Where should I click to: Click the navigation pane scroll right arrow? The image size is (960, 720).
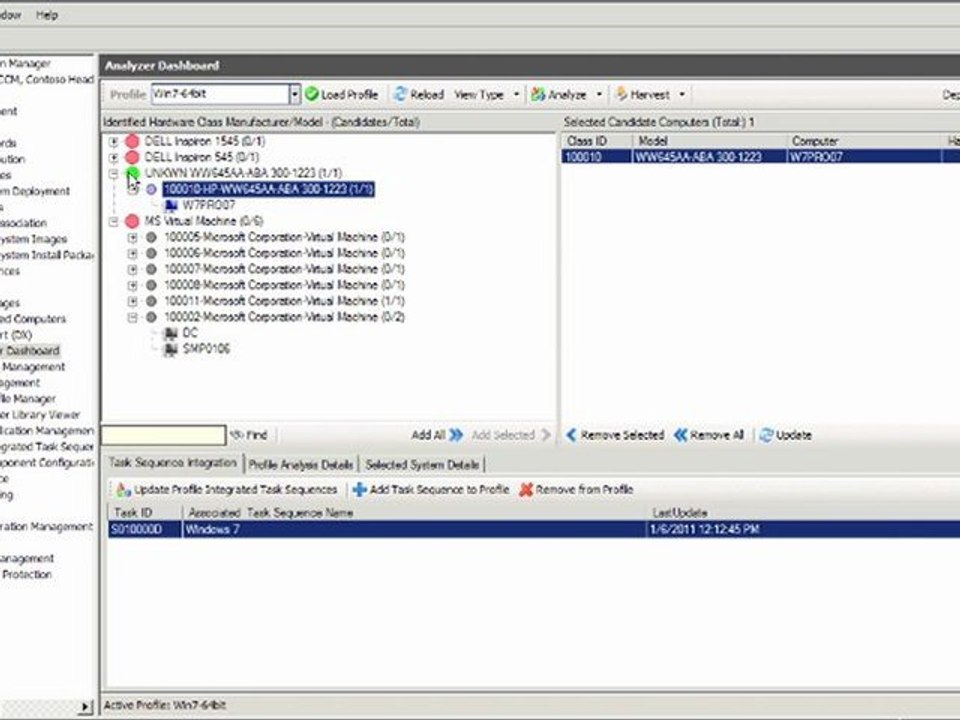coord(85,707)
